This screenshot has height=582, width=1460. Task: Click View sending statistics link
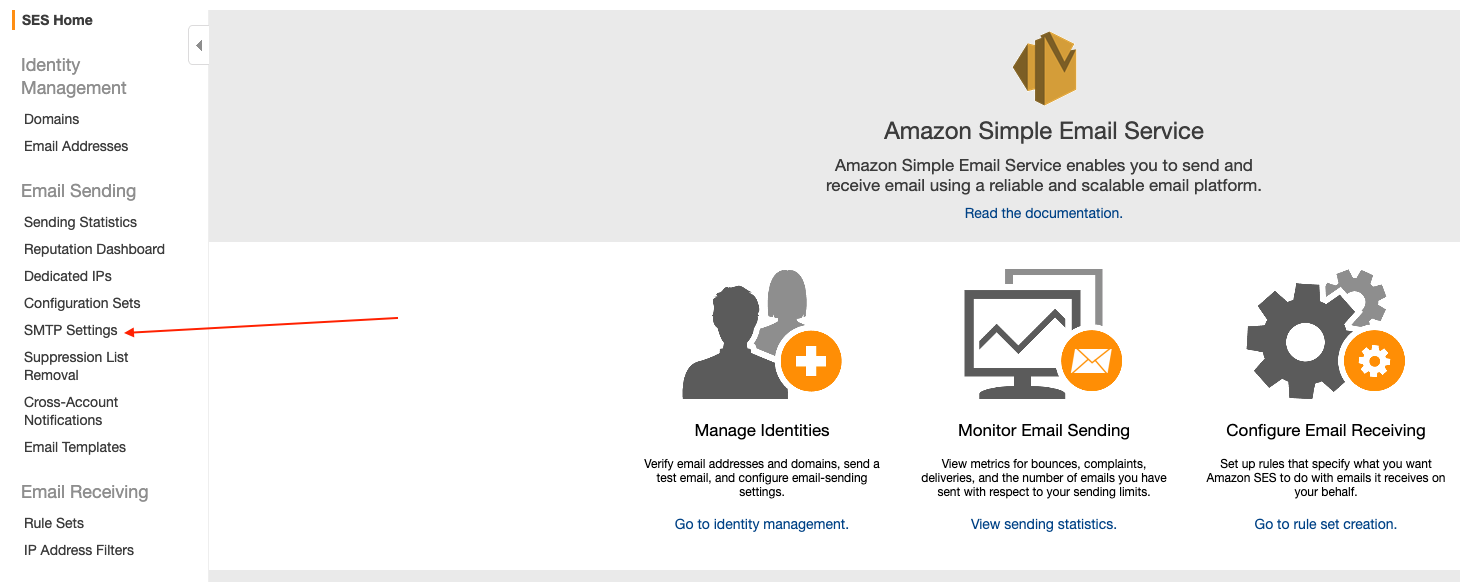click(1043, 524)
